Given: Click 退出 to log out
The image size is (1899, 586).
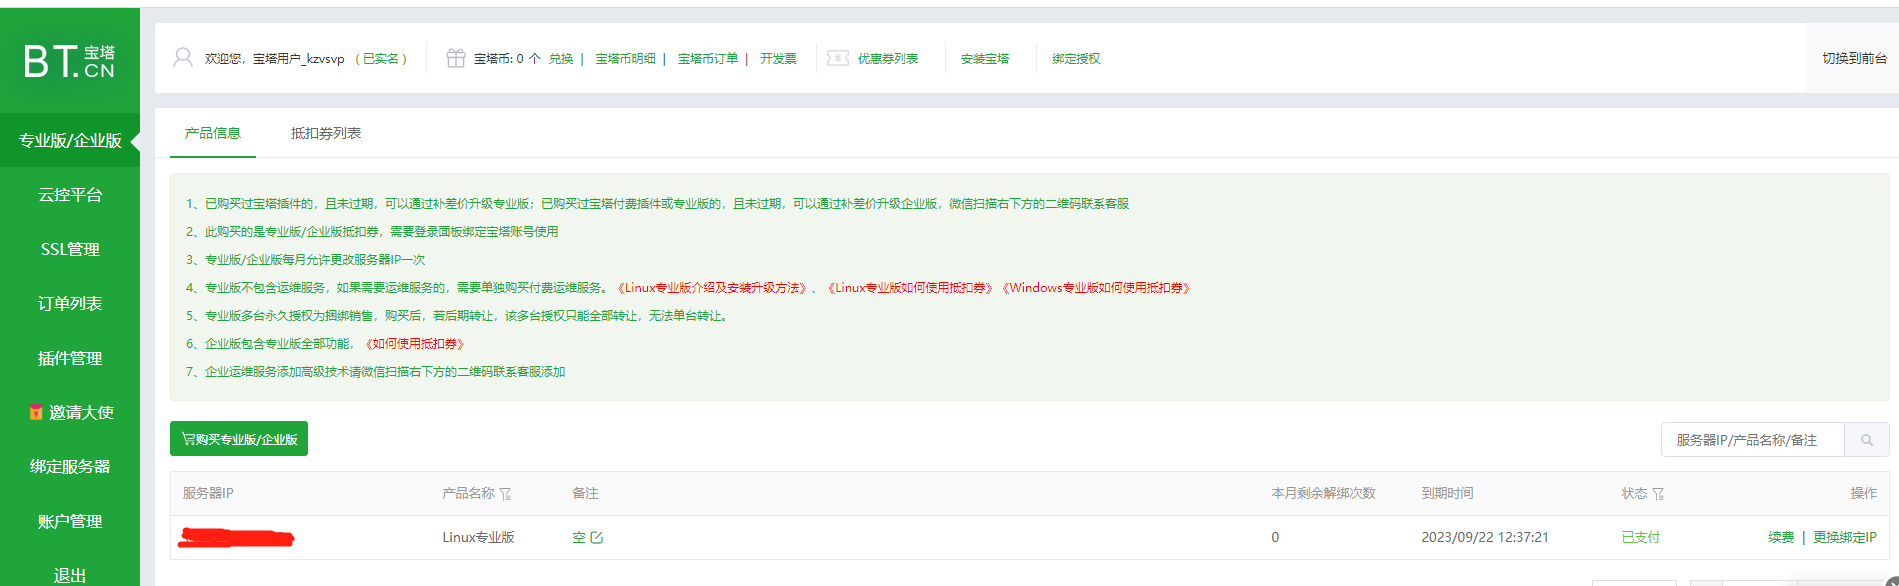Looking at the screenshot, I should (x=70, y=575).
